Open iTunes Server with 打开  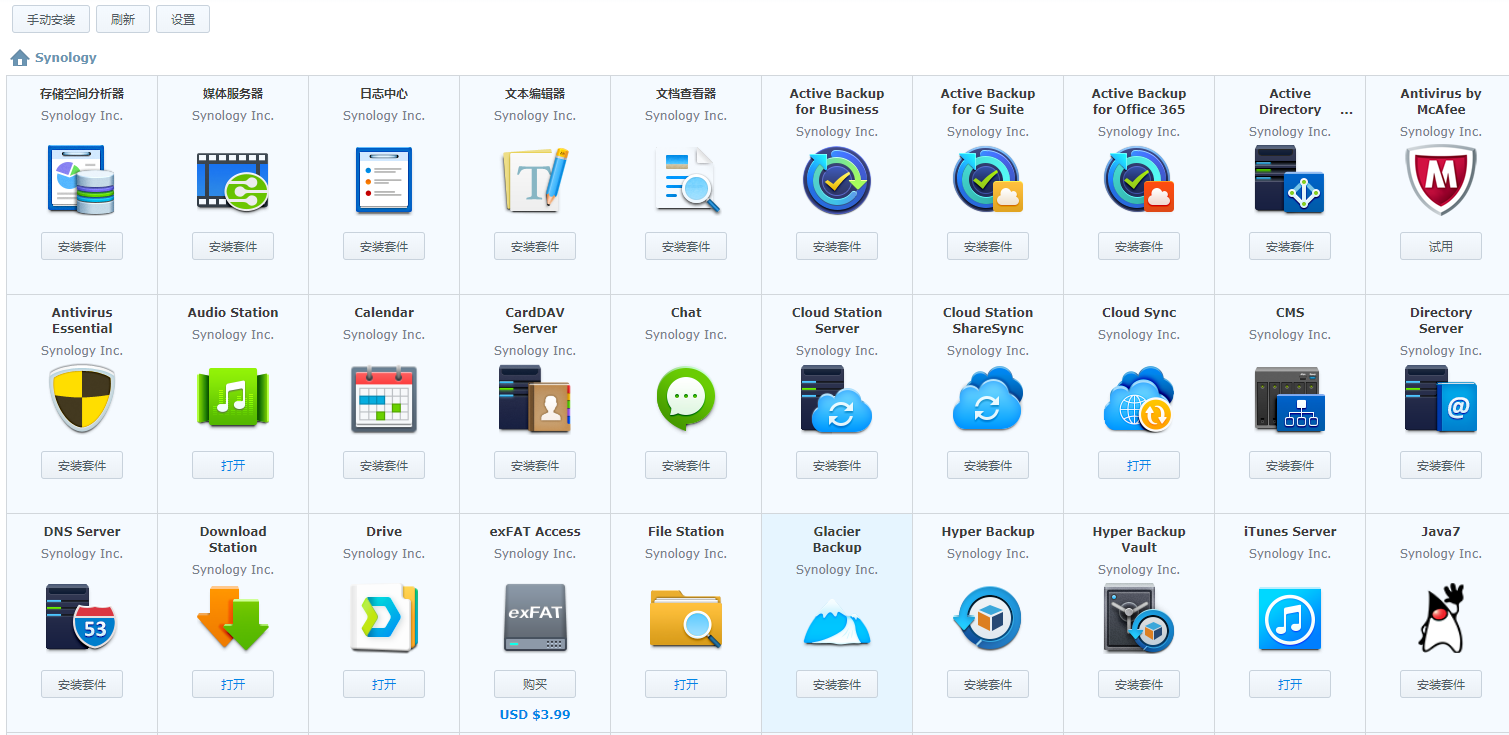[1290, 684]
